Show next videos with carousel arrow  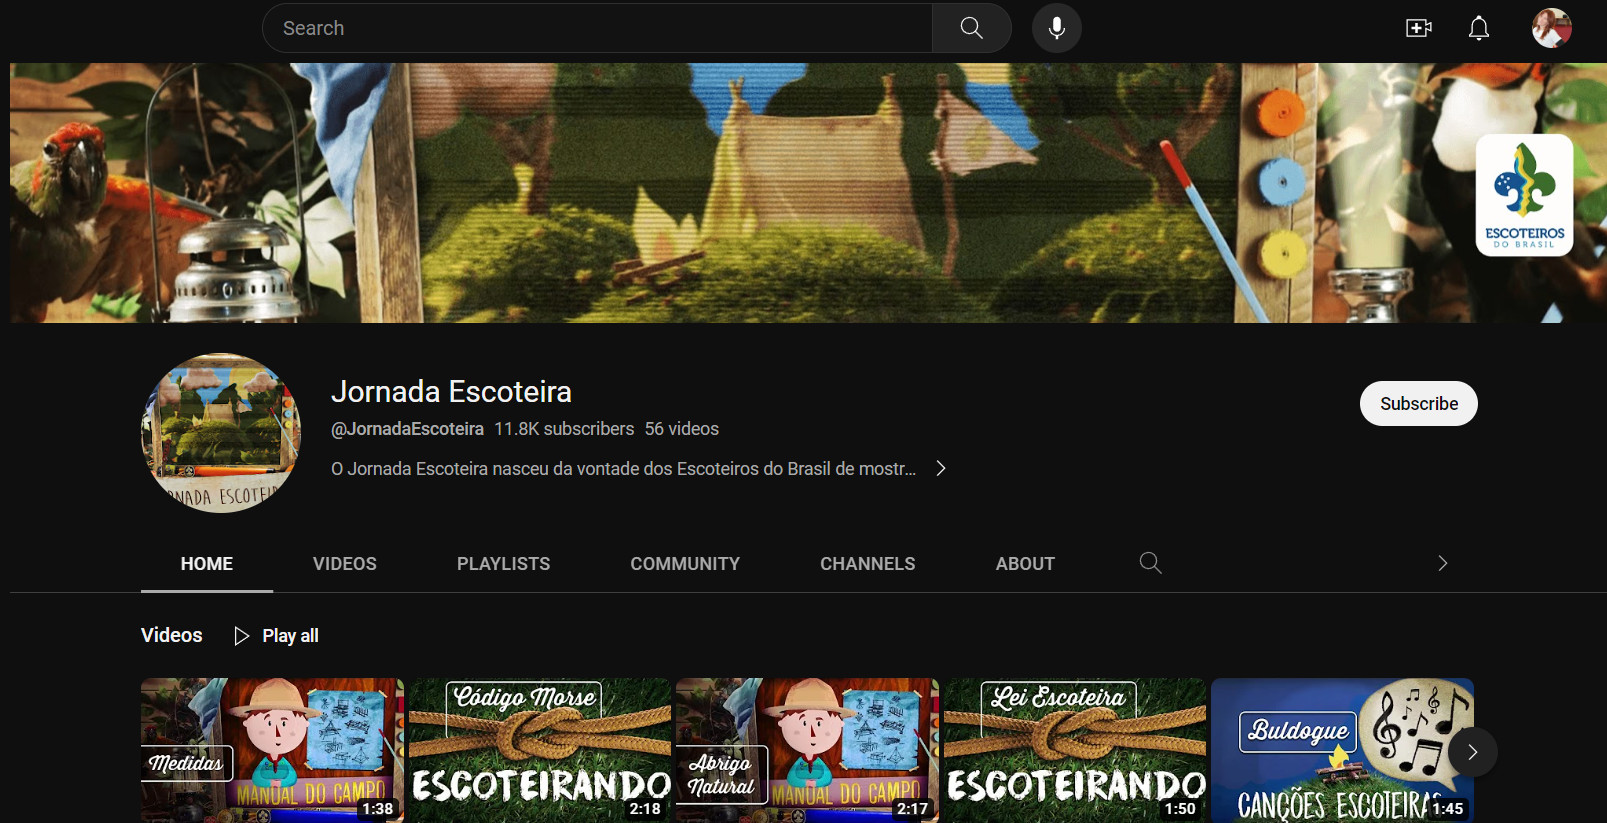click(1471, 752)
